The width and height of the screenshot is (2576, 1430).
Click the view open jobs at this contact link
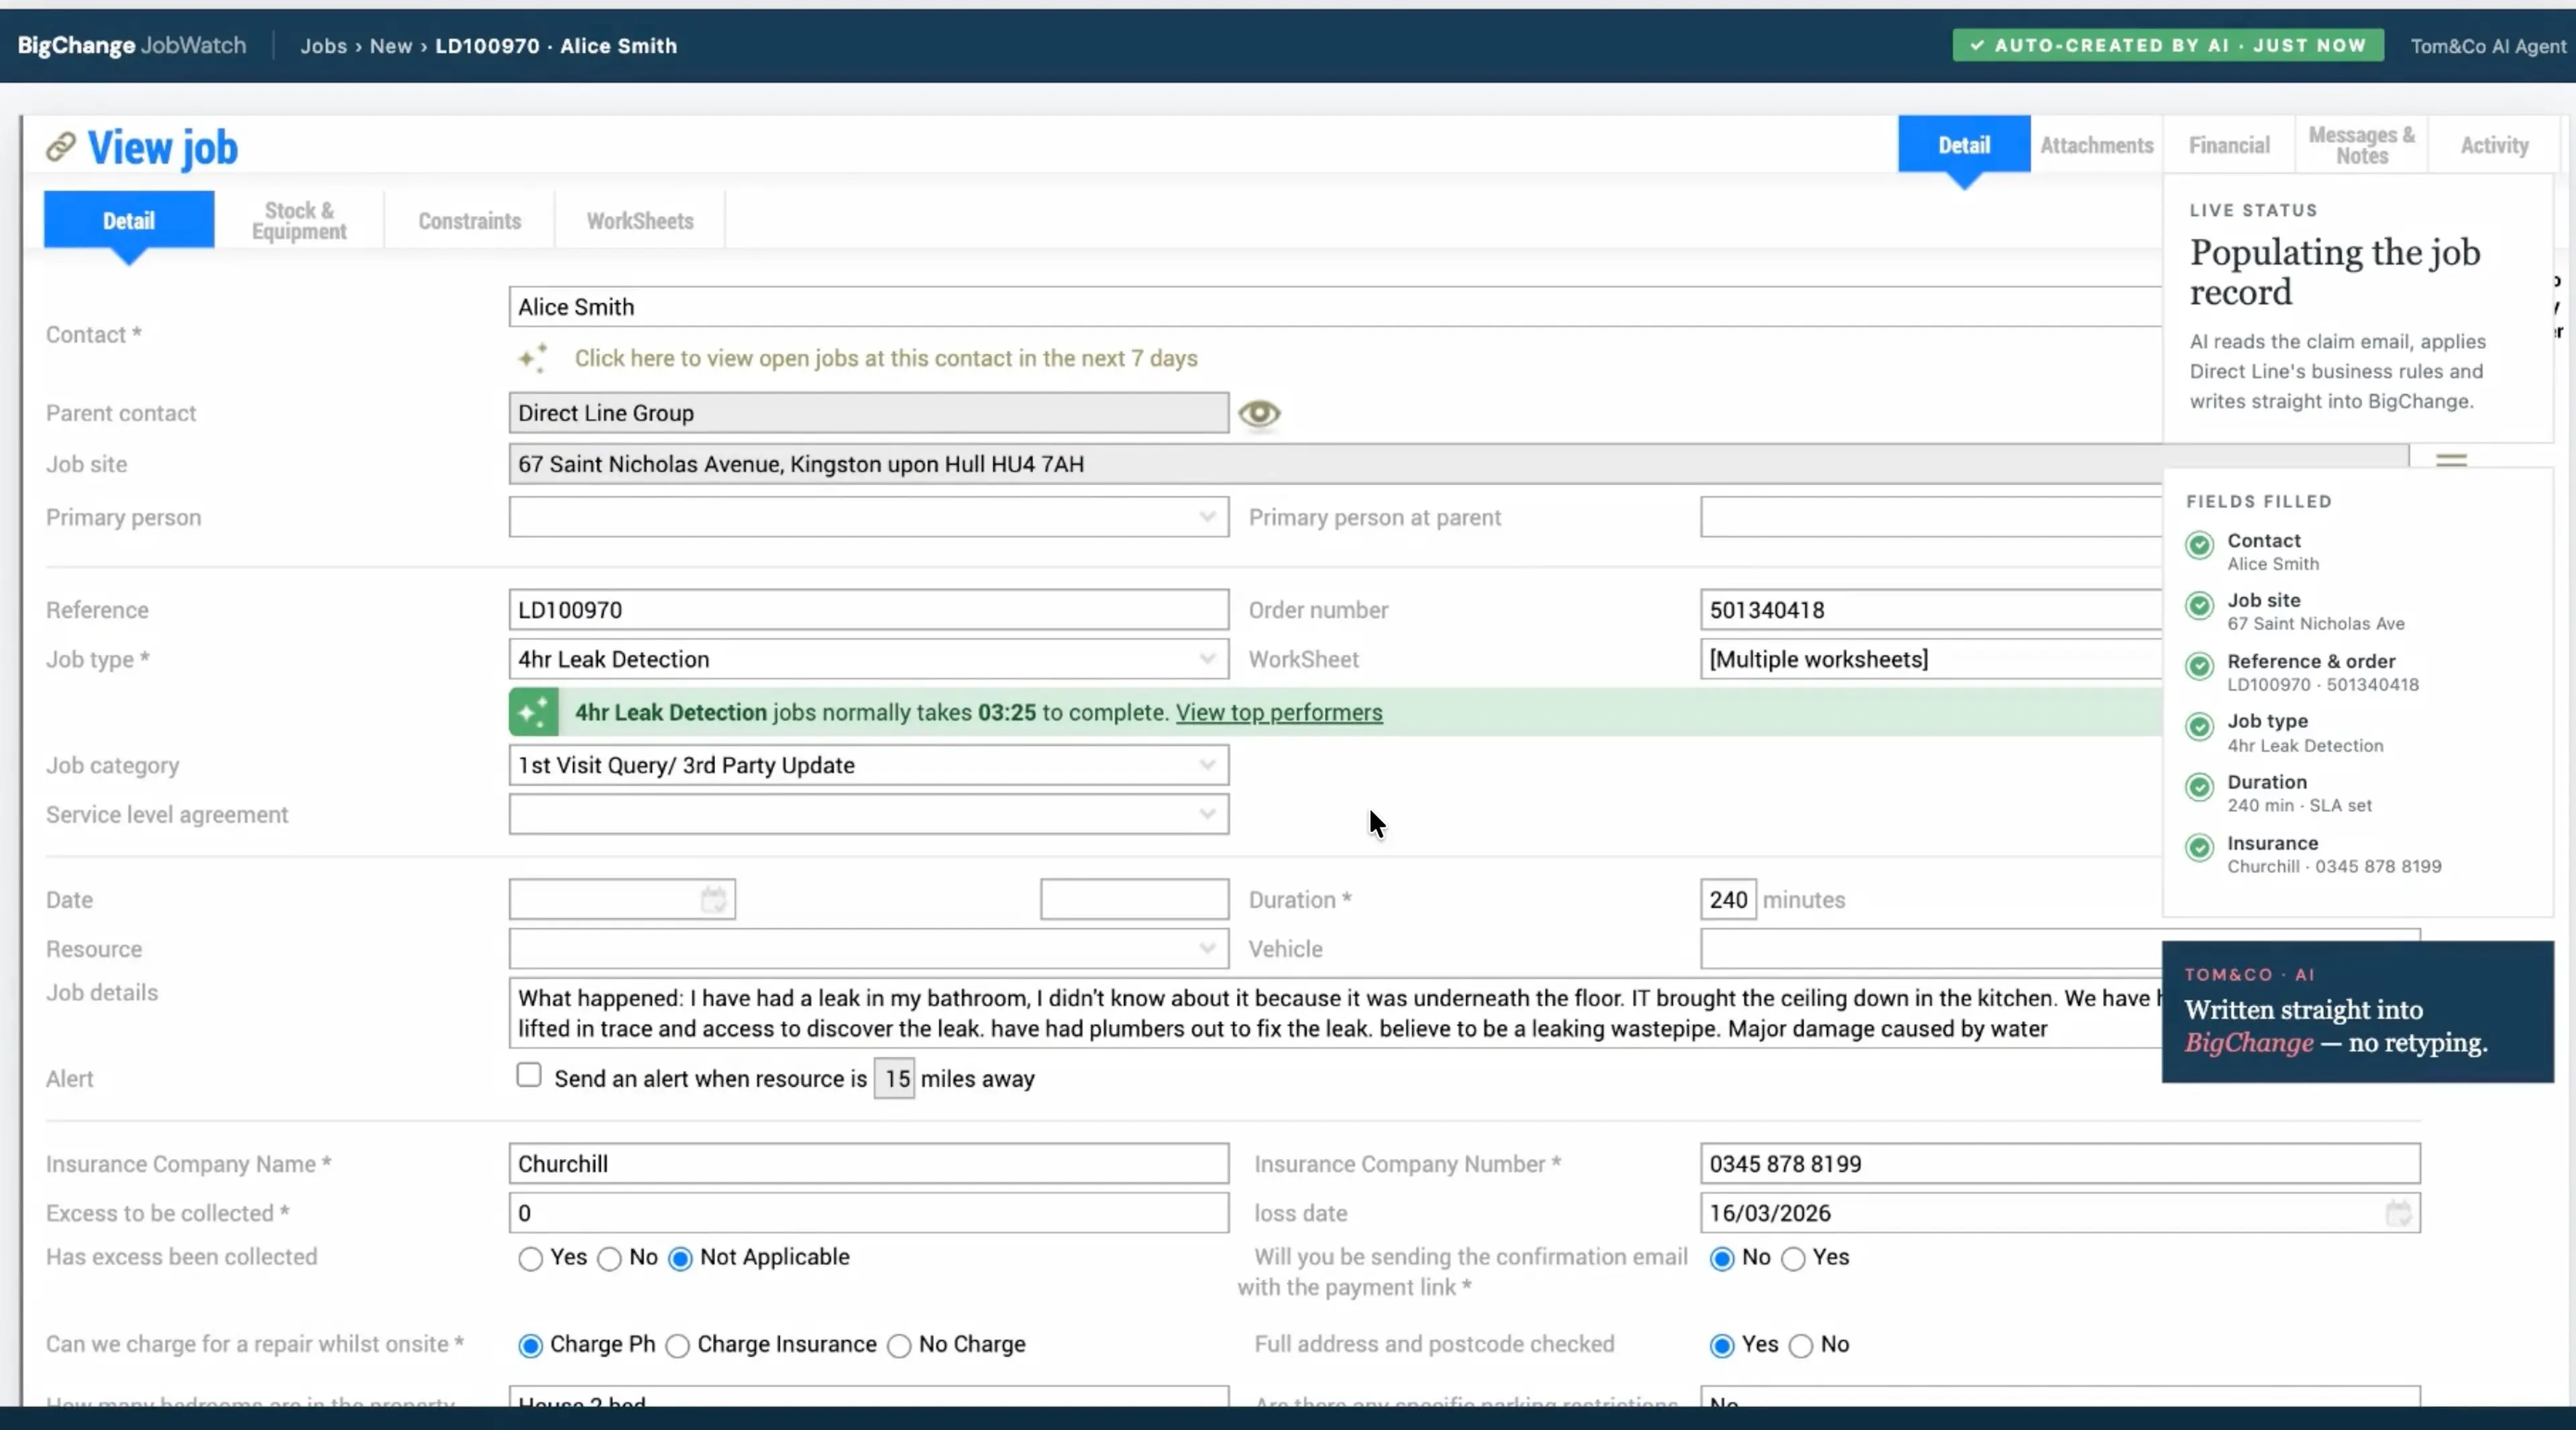tap(885, 358)
